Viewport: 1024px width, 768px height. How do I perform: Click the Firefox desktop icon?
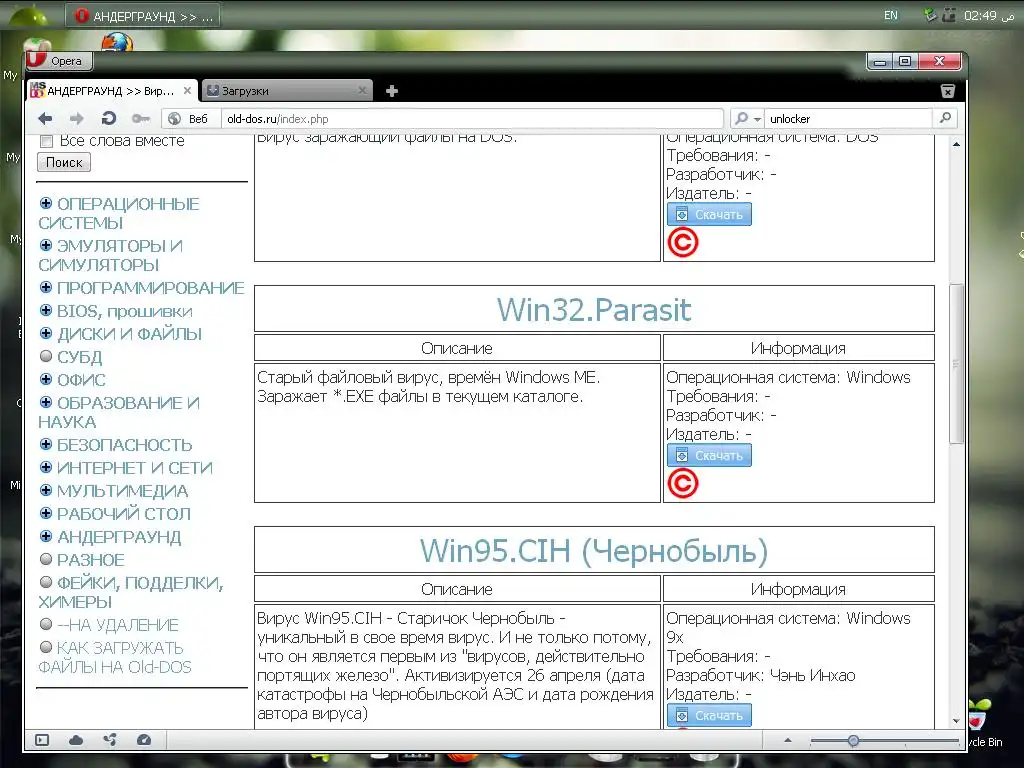click(x=117, y=42)
